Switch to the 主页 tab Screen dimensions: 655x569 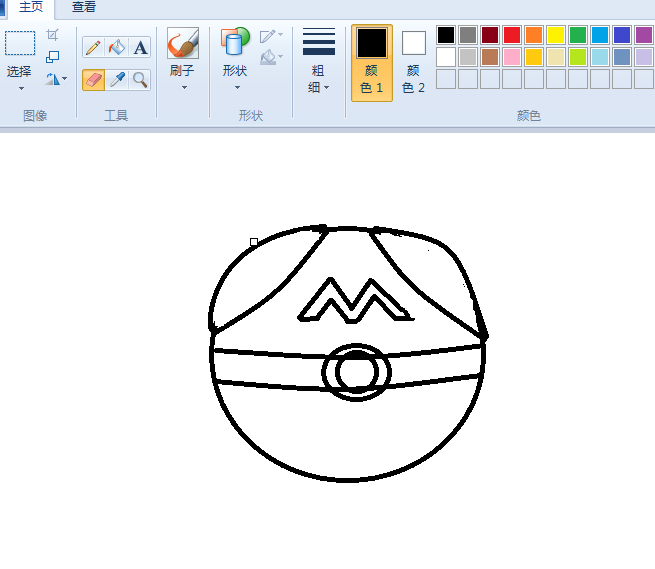[31, 7]
